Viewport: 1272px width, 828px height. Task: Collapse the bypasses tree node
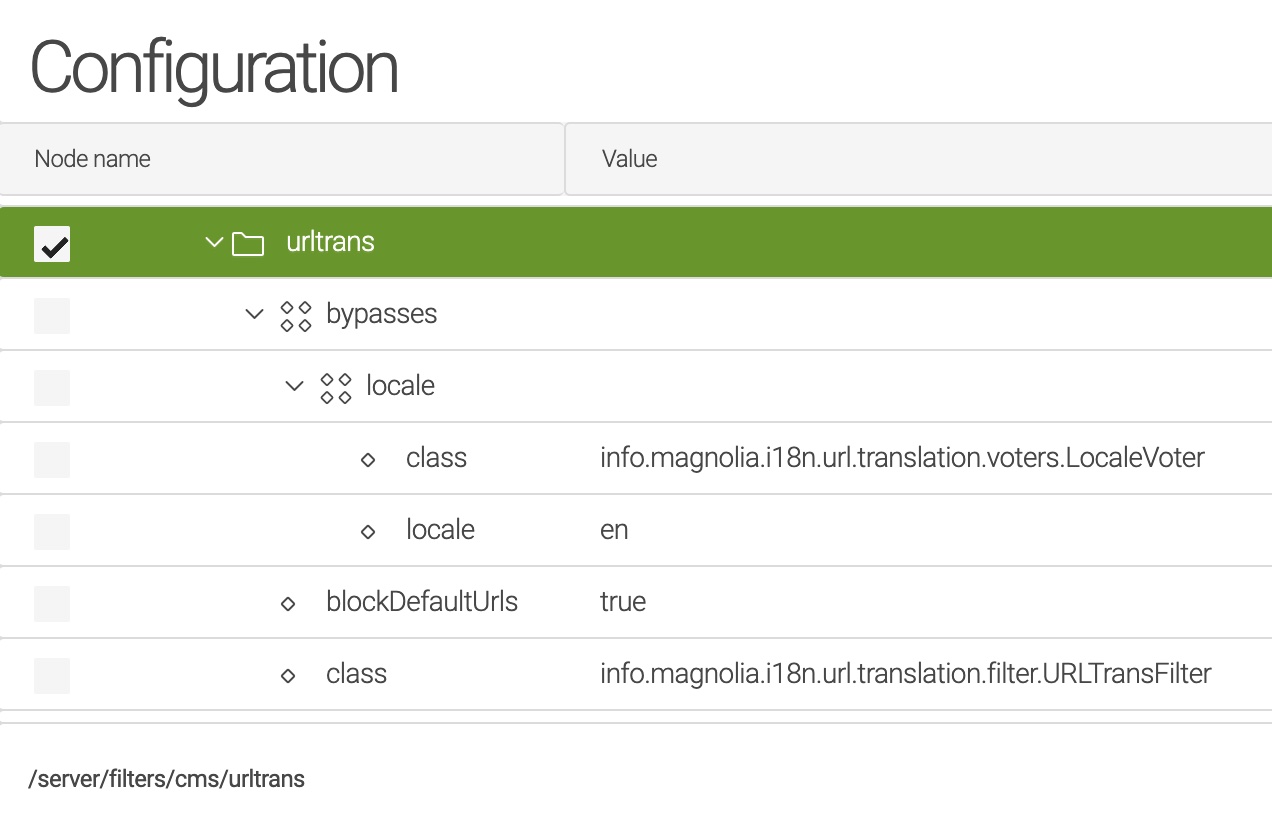click(253, 313)
